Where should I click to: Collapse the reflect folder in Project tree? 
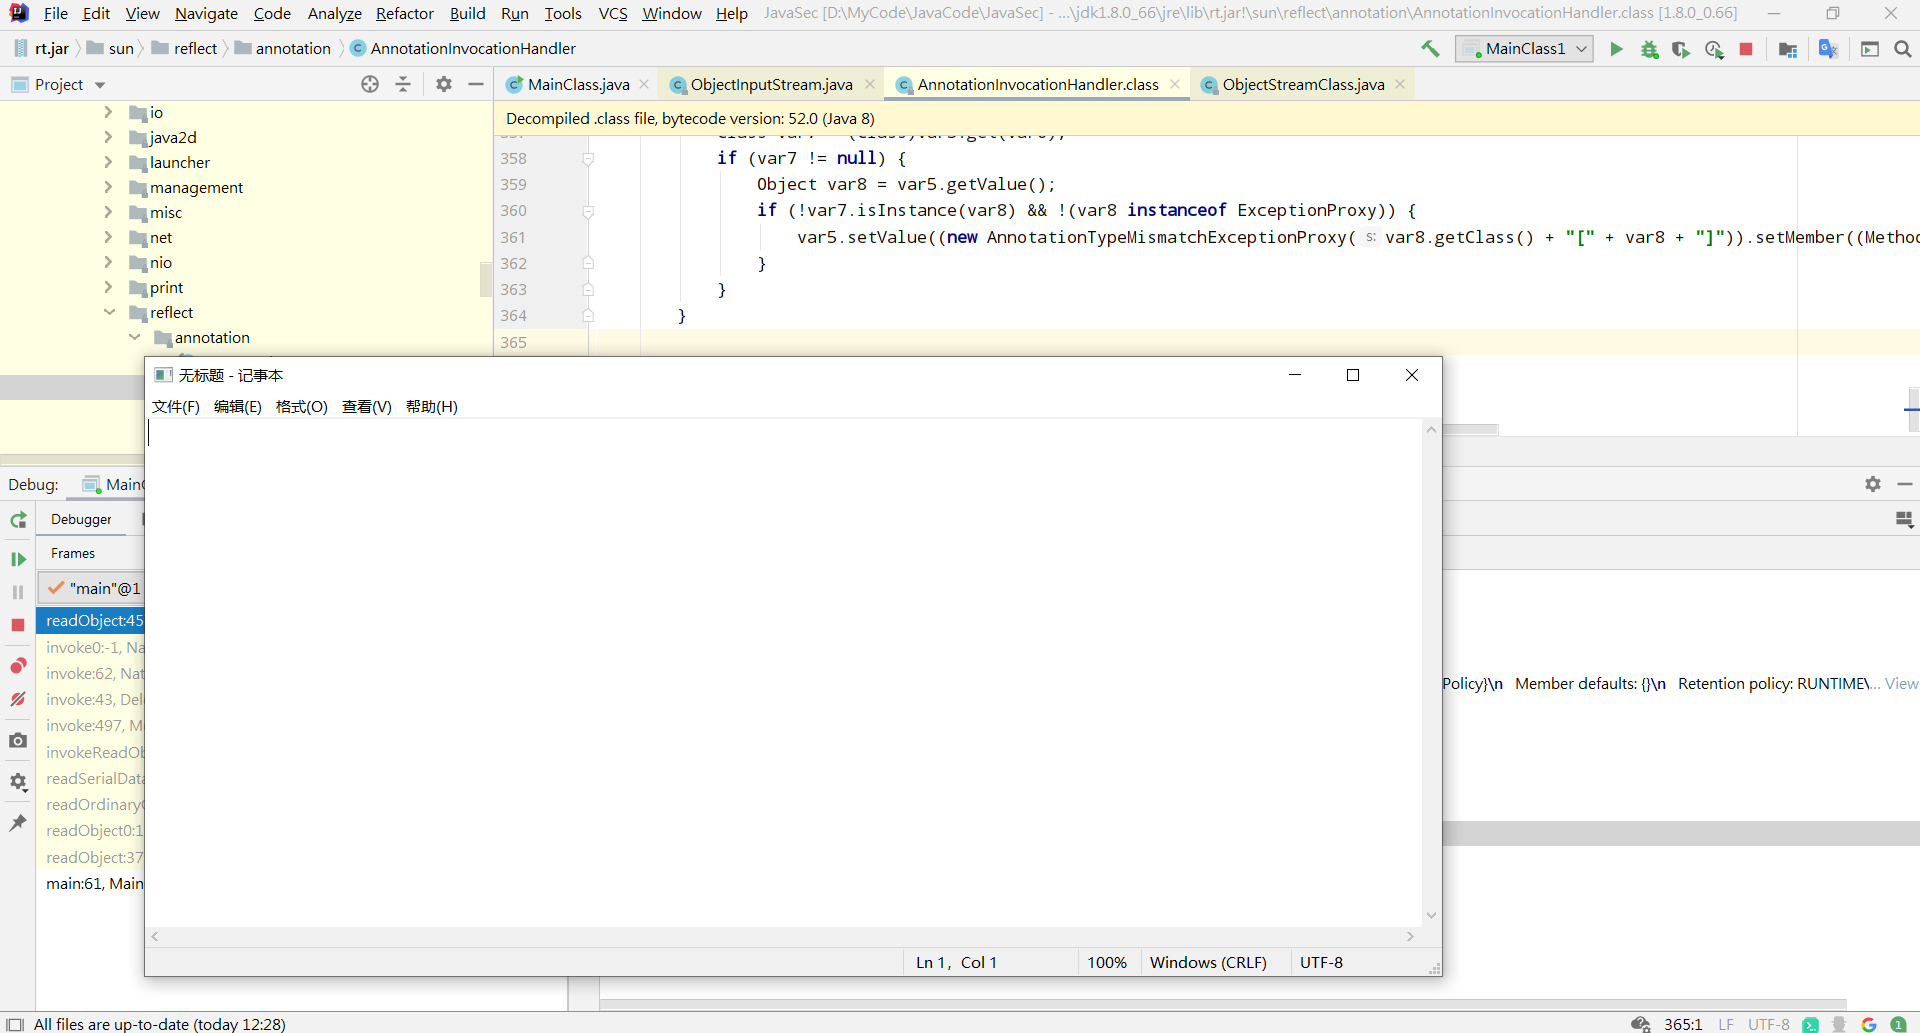pos(109,313)
